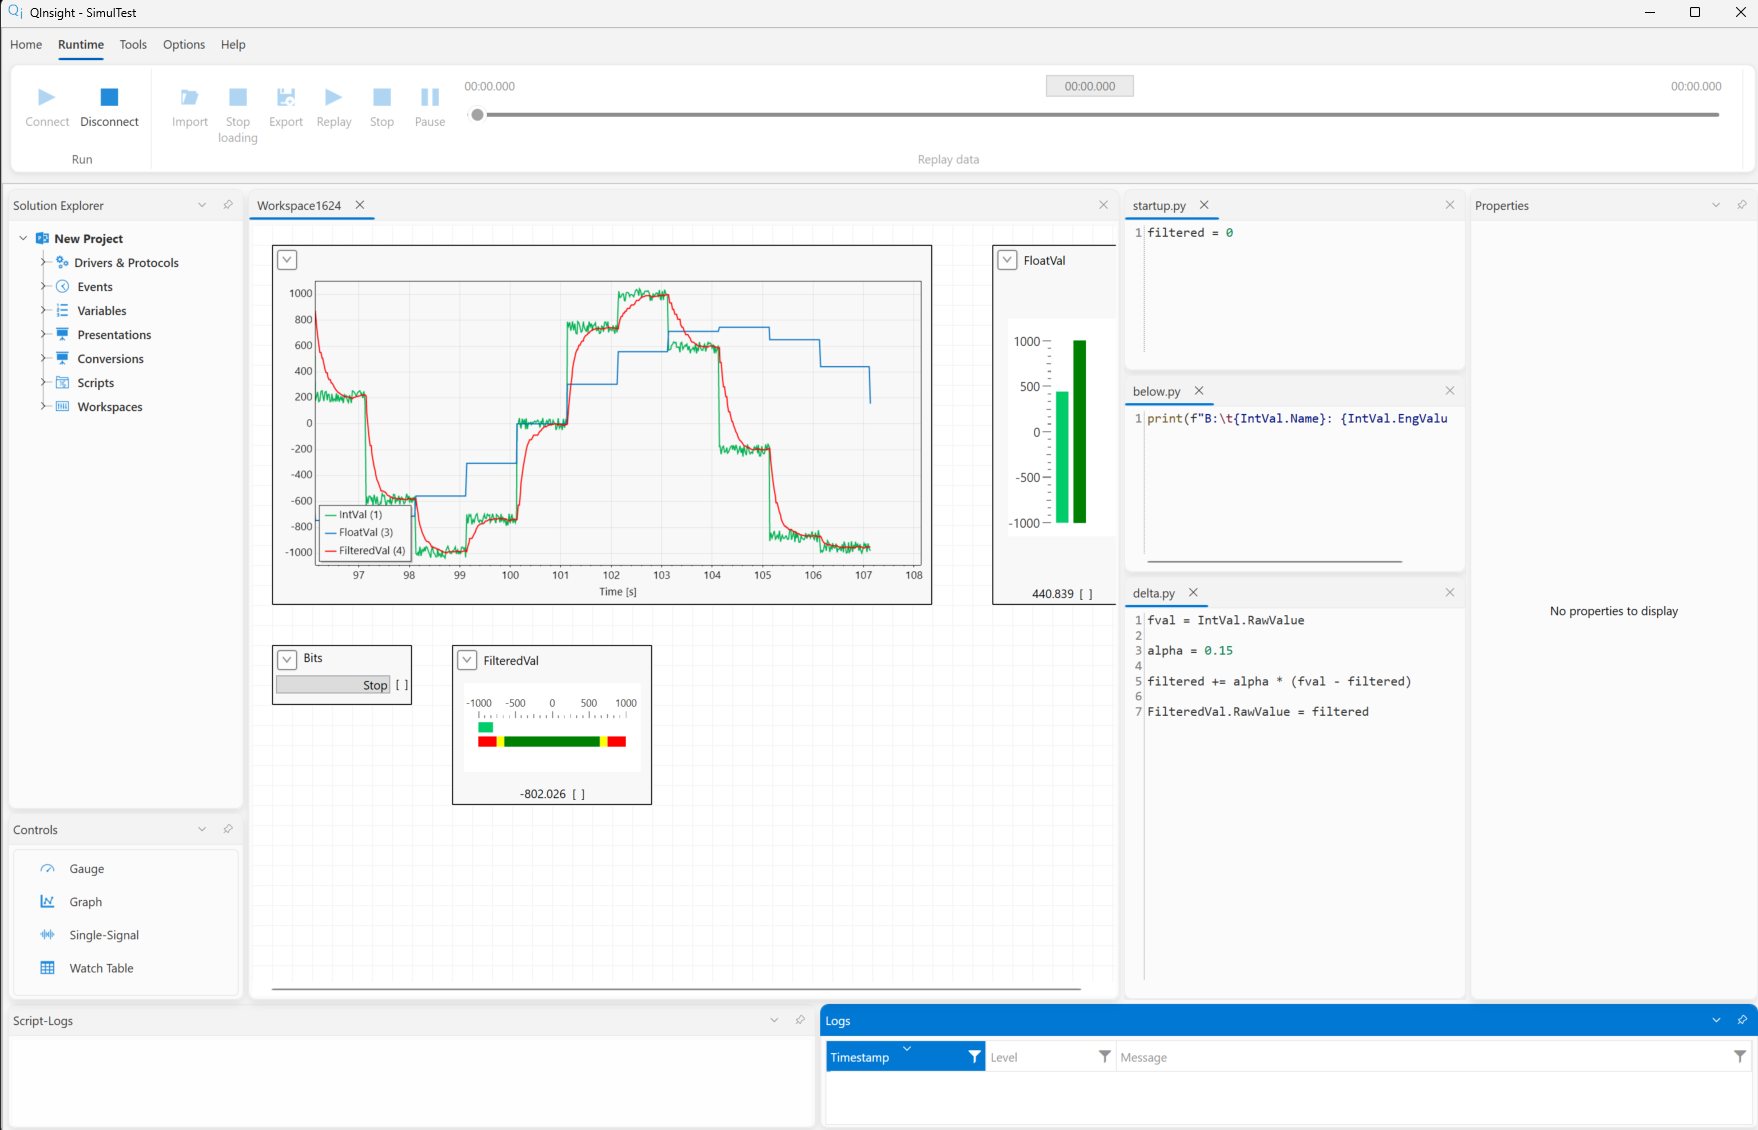Expand the Scripts tree node

coord(43,382)
